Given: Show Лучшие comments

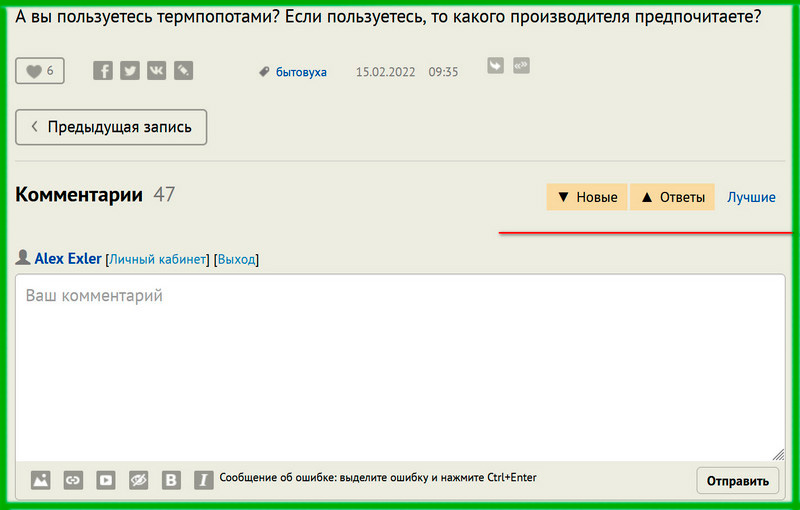Looking at the screenshot, I should click(x=751, y=198).
